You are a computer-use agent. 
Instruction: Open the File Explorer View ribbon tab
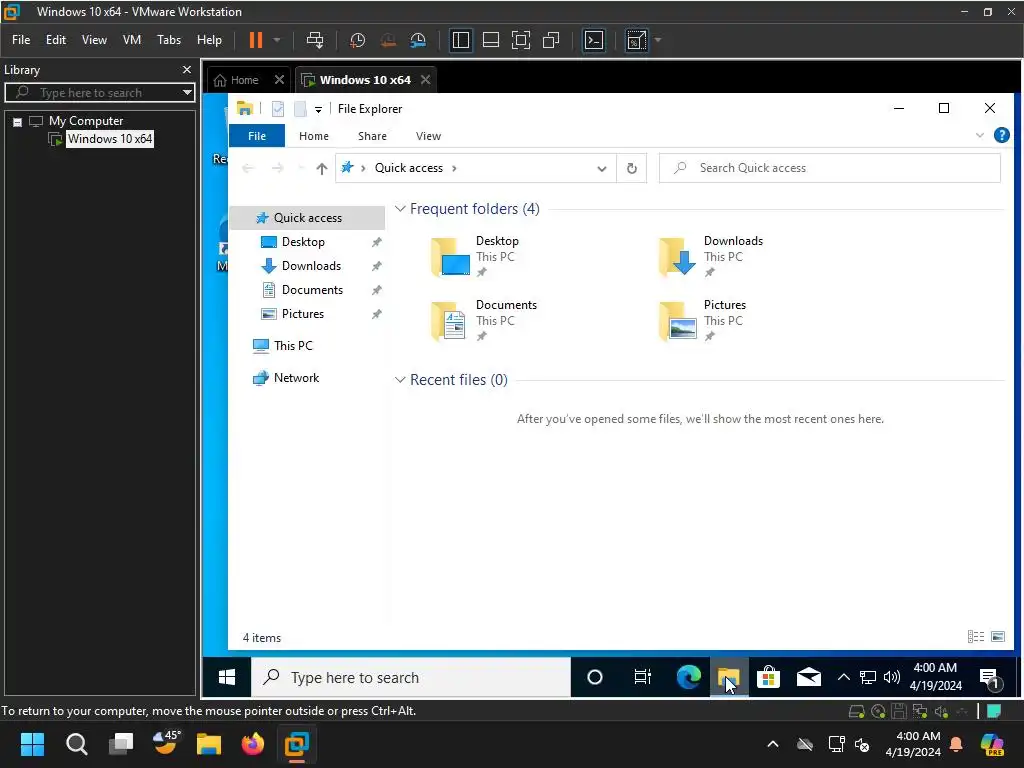(428, 136)
